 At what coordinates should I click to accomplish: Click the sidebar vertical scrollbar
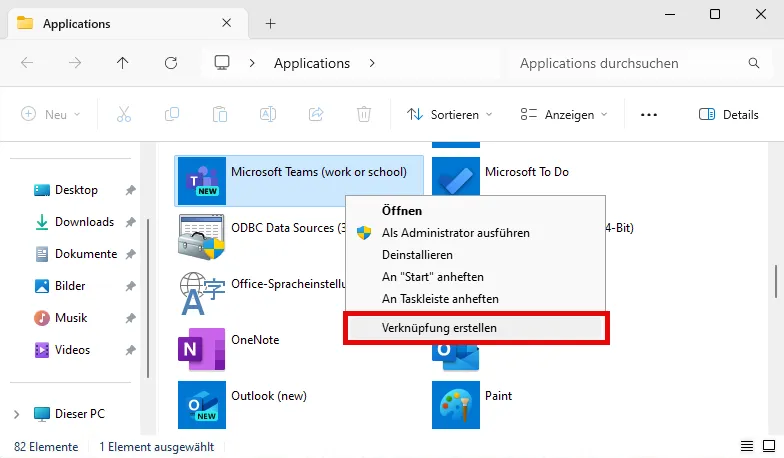[x=148, y=298]
